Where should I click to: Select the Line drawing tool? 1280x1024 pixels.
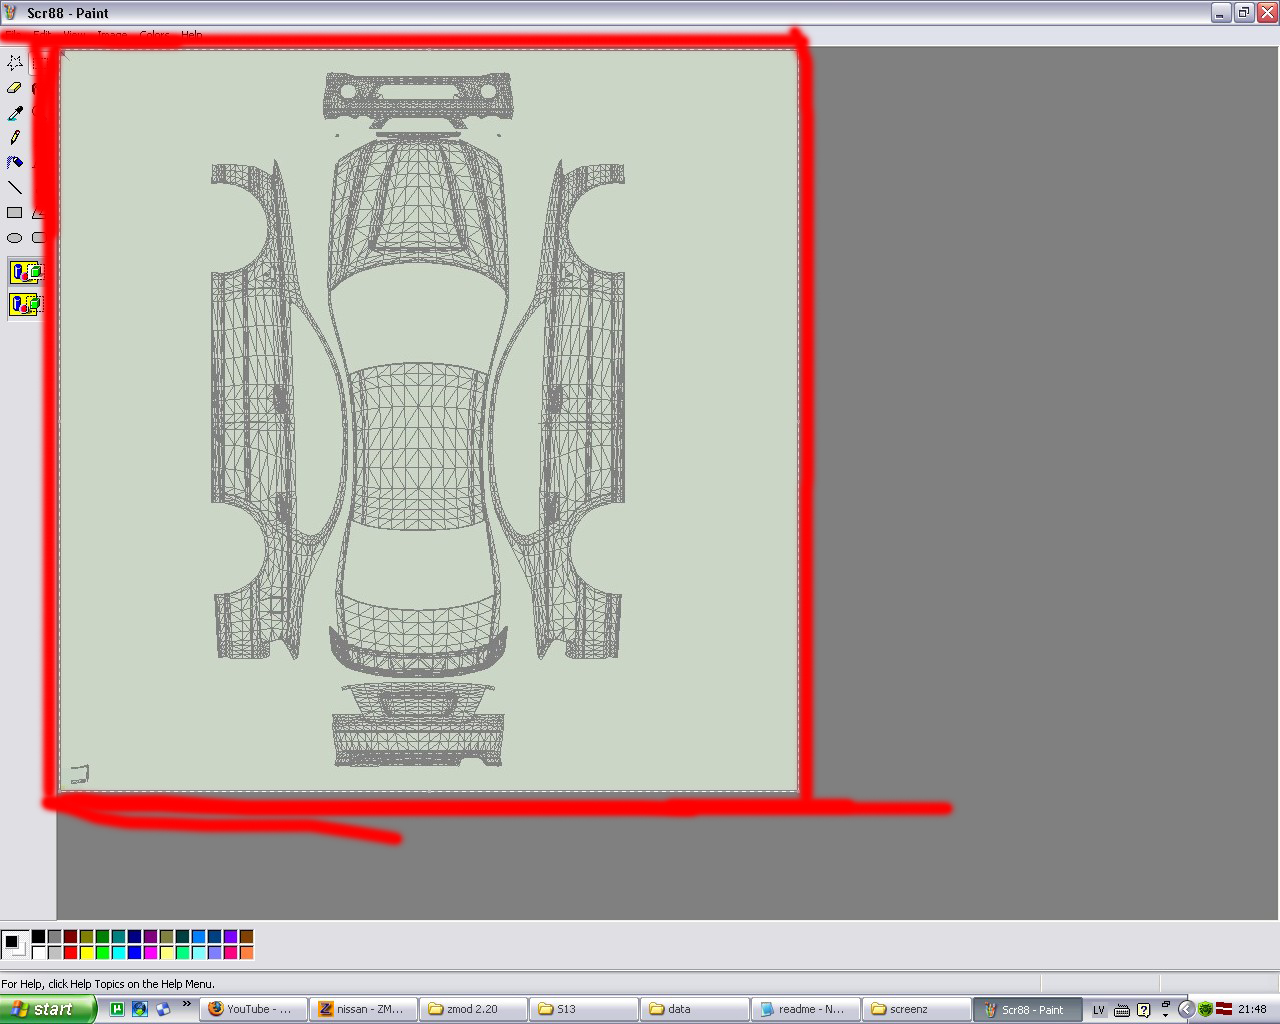pyautogui.click(x=15, y=187)
